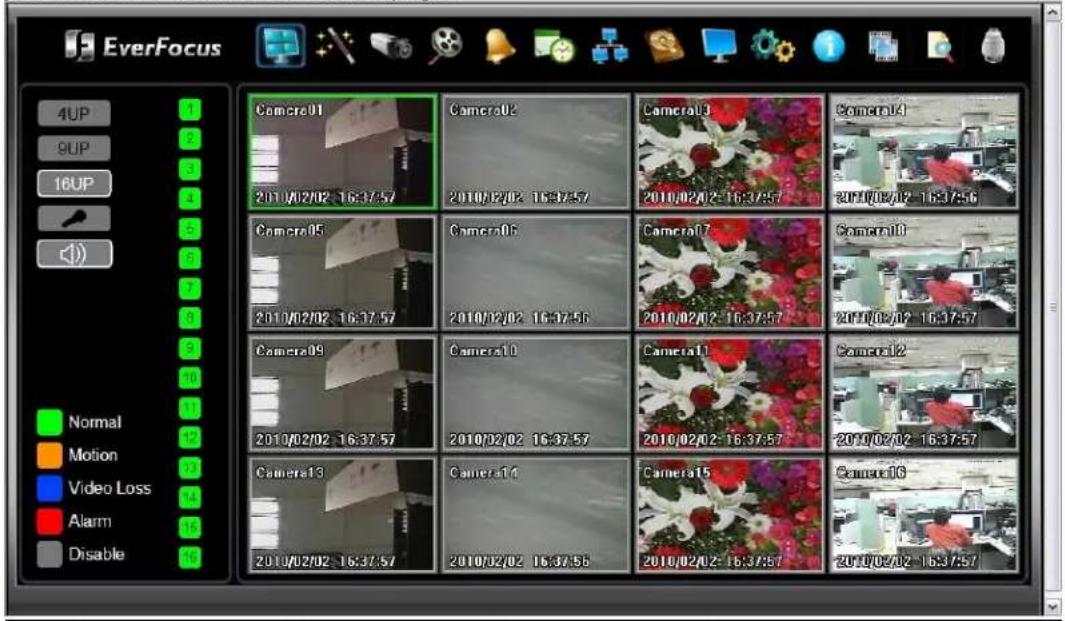The image size is (1065, 621).
Task: Launch the setup wizard wand icon
Action: click(x=336, y=46)
